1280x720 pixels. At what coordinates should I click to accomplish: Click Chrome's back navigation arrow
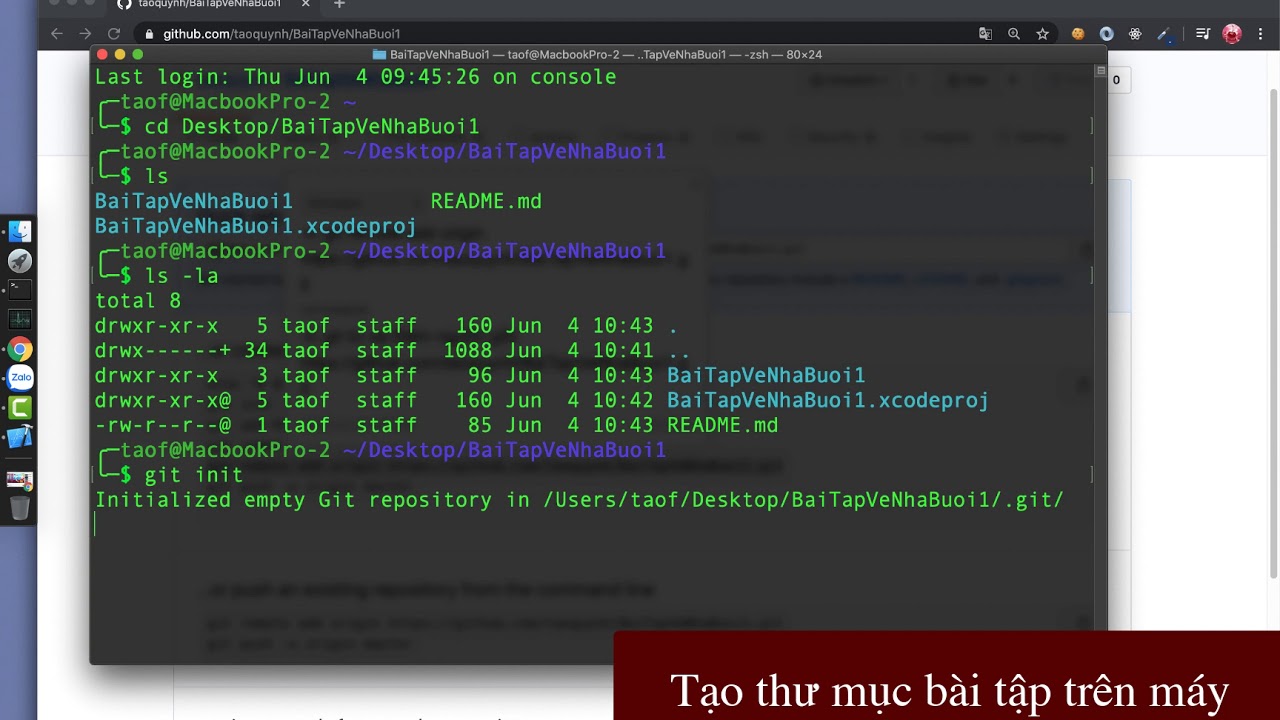[57, 34]
